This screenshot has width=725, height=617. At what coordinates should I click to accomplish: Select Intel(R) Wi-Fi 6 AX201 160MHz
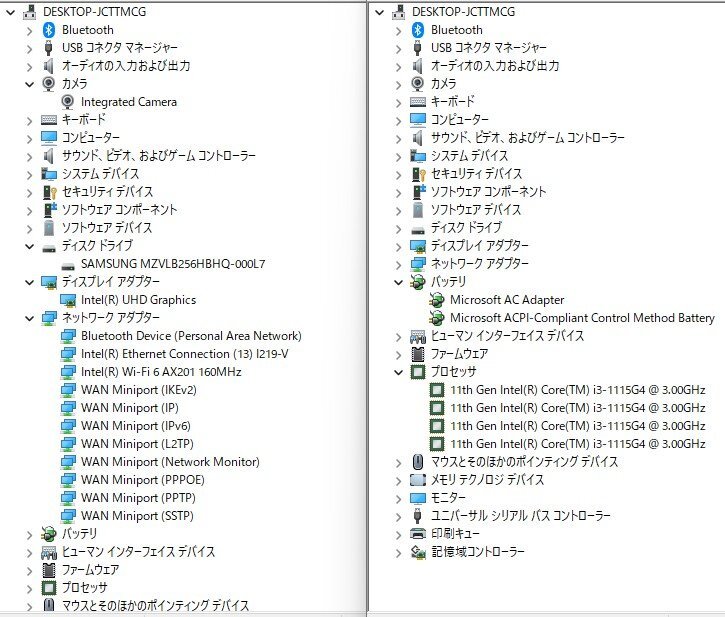pyautogui.click(x=161, y=372)
